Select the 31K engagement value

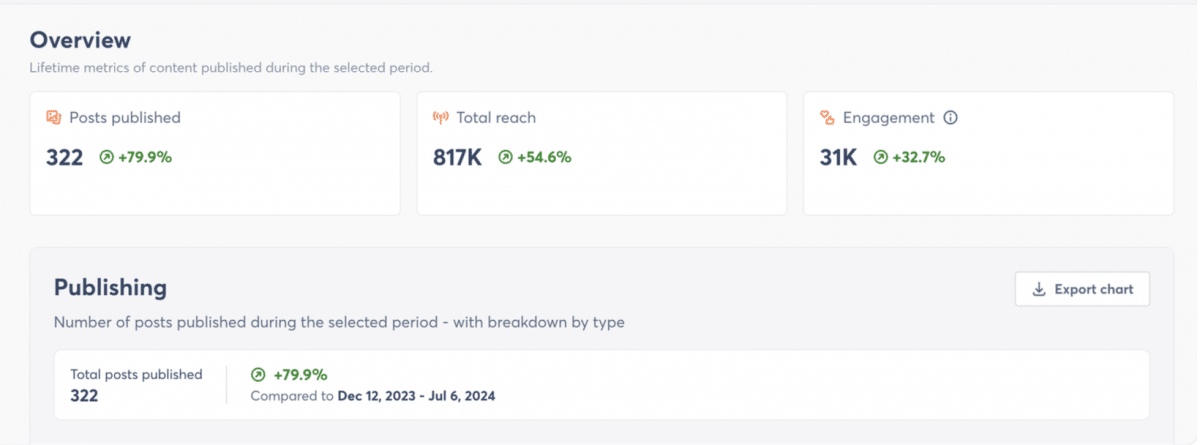point(839,157)
